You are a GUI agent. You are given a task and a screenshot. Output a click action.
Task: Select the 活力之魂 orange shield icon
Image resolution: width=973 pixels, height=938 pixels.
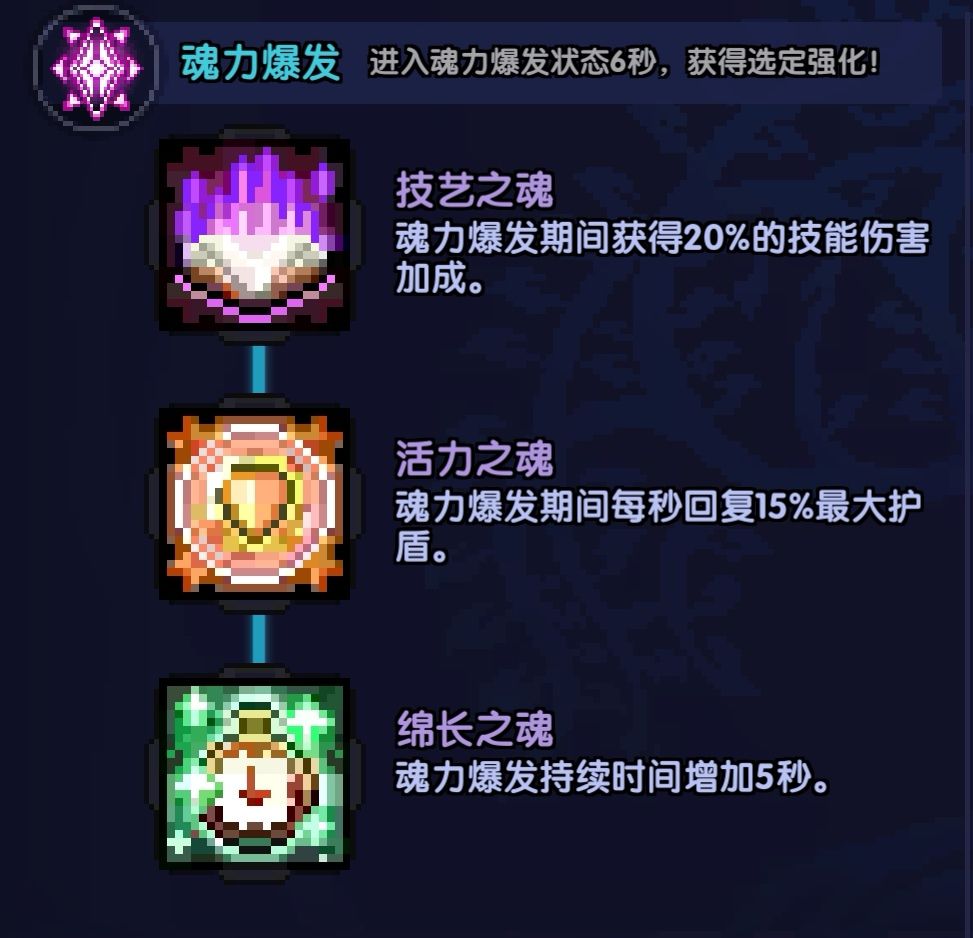tap(254, 504)
